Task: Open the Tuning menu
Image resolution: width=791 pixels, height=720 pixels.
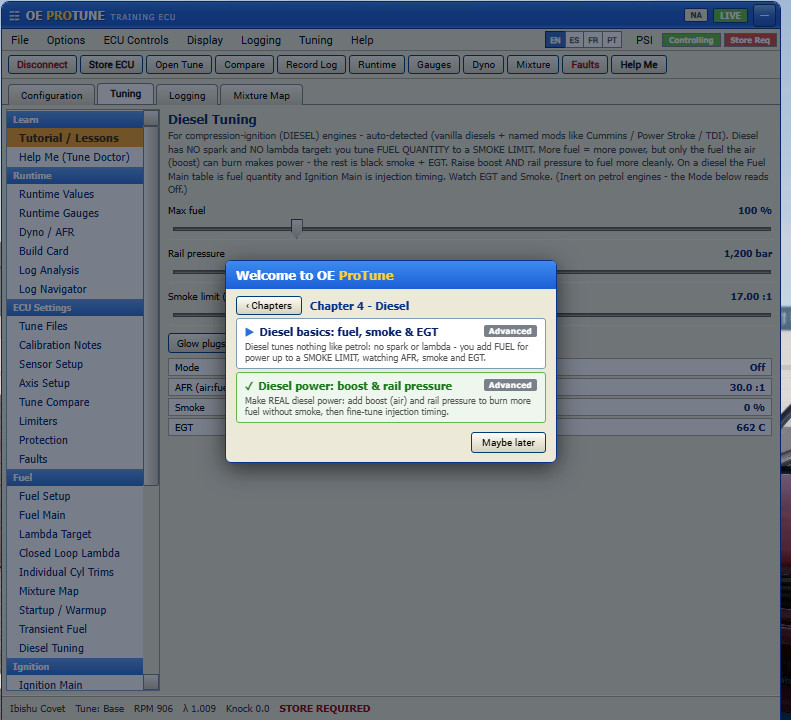Action: pos(315,40)
